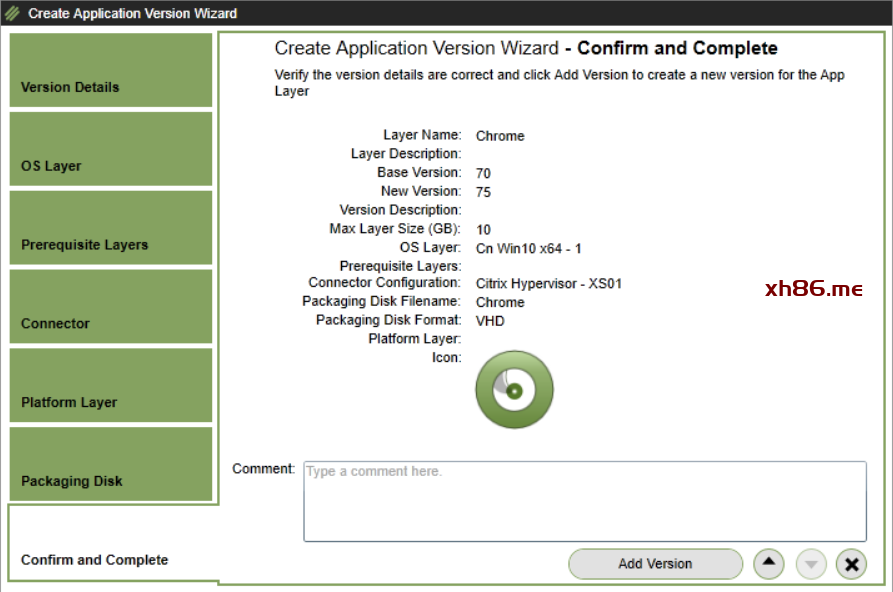This screenshot has height=592, width=893.
Task: Select the Packaging Disk tab
Action: click(x=111, y=465)
